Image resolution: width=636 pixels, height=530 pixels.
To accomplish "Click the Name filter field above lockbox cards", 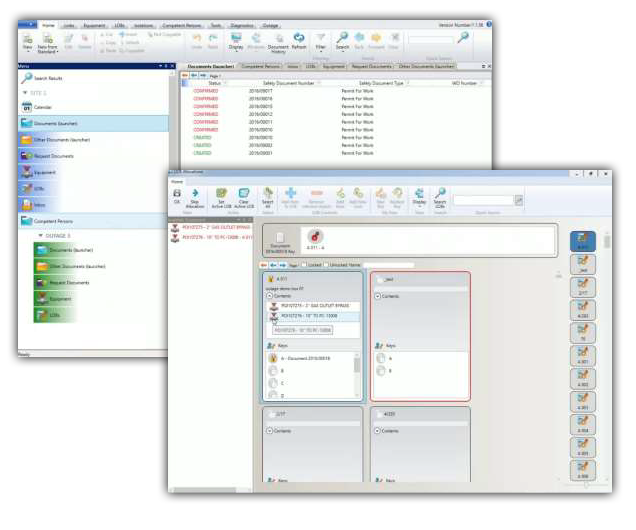I will (388, 265).
